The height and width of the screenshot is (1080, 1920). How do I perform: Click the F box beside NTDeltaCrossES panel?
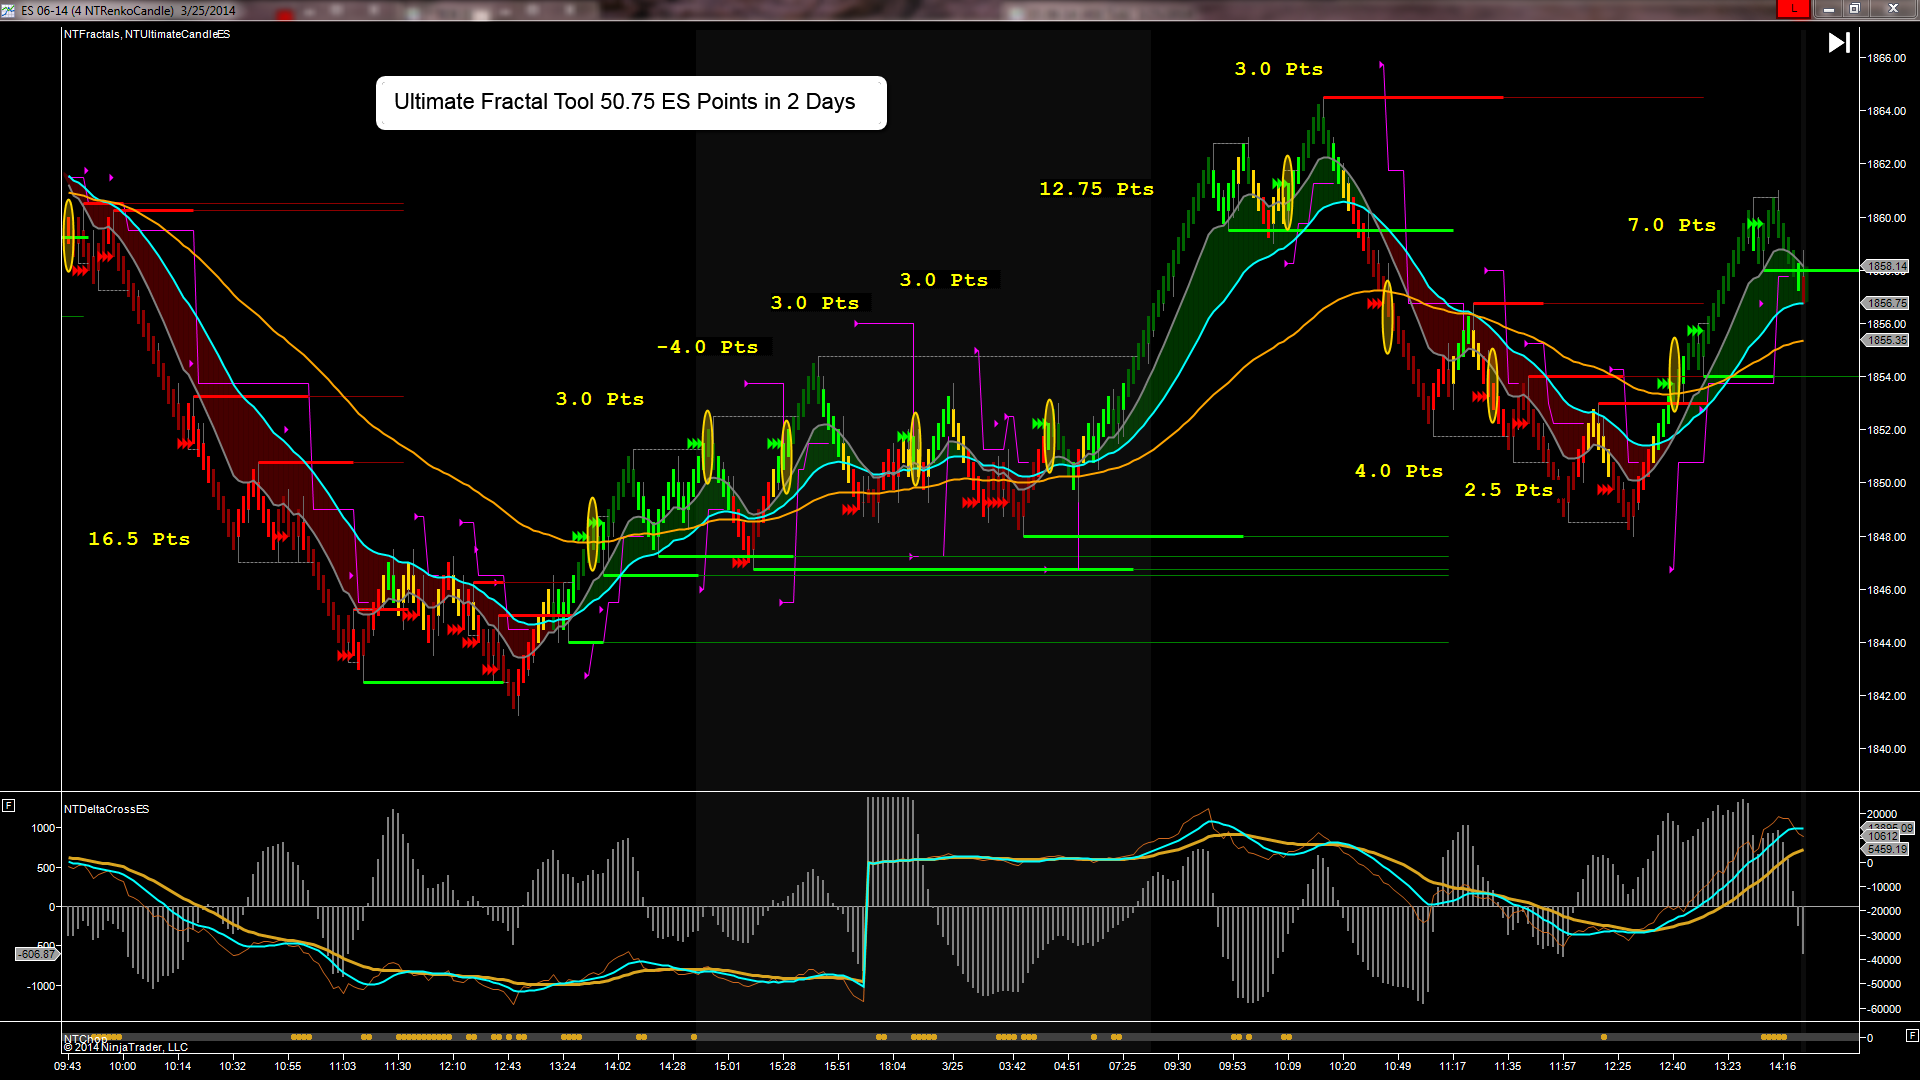(x=8, y=805)
